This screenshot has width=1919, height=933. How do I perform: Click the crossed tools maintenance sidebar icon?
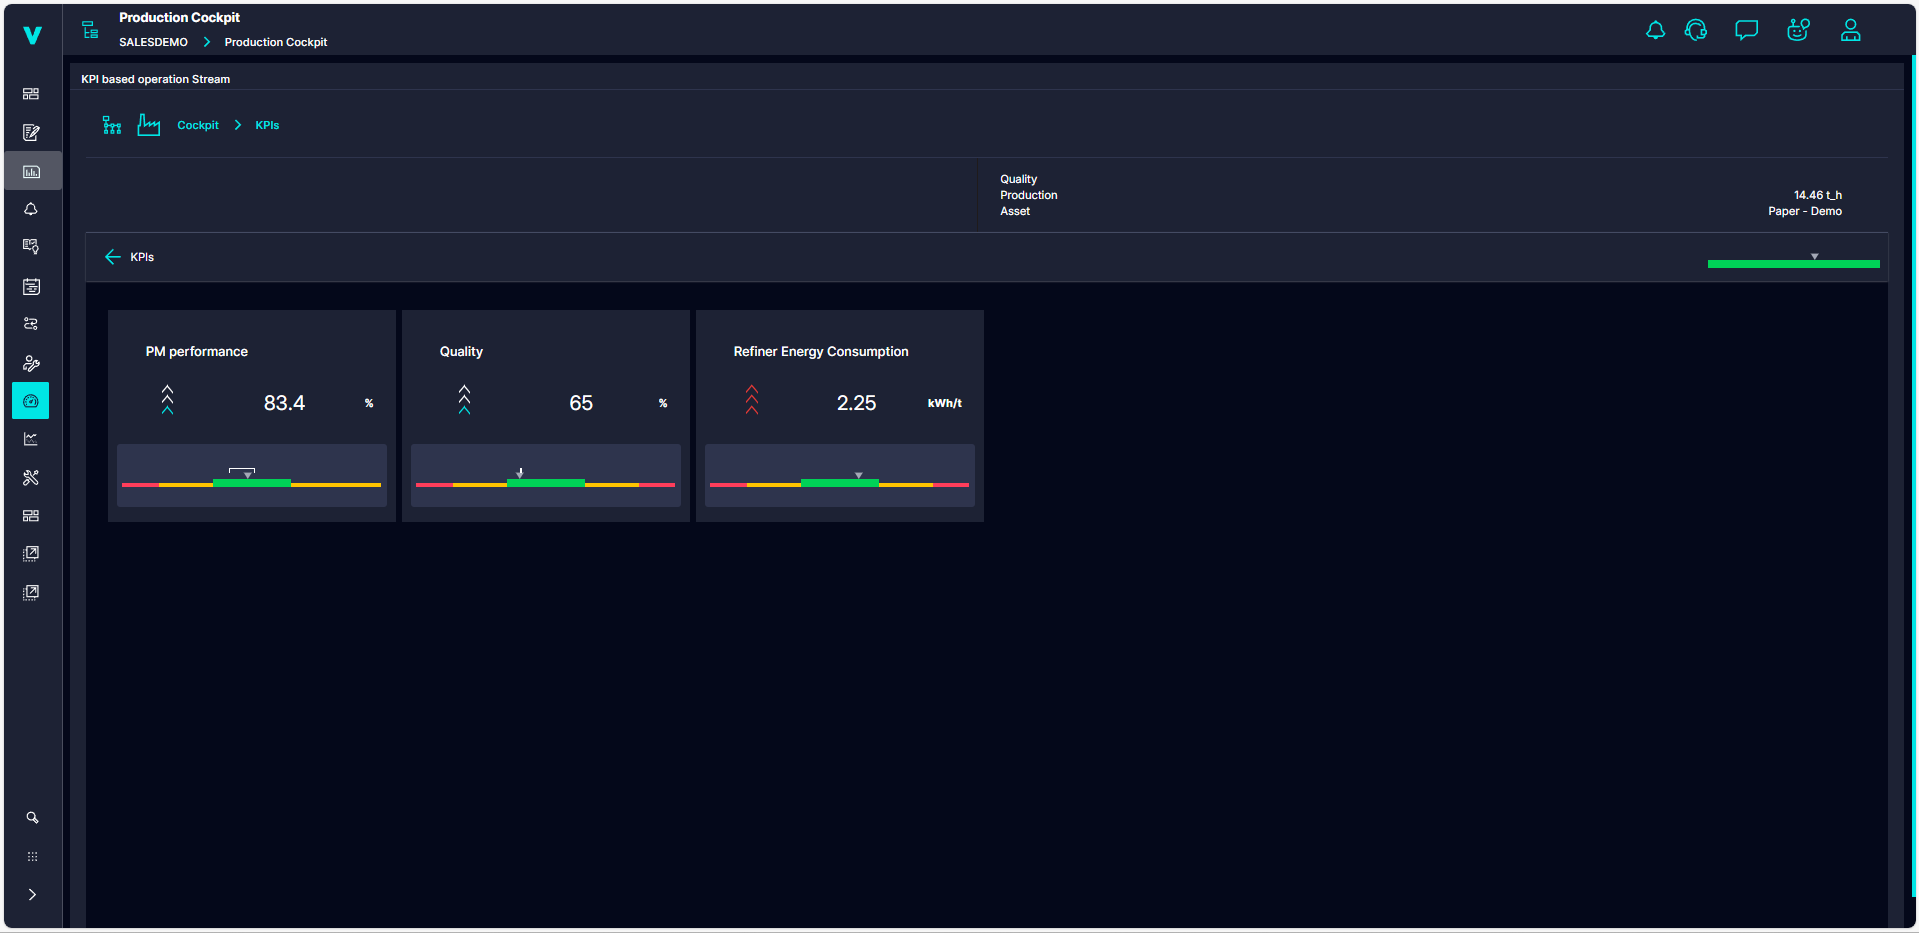pyautogui.click(x=31, y=478)
